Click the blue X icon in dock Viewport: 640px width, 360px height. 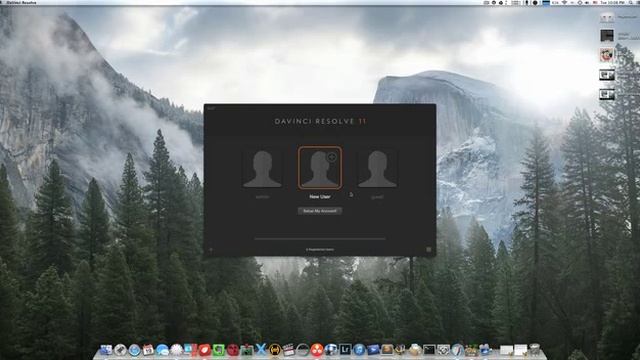tap(261, 350)
